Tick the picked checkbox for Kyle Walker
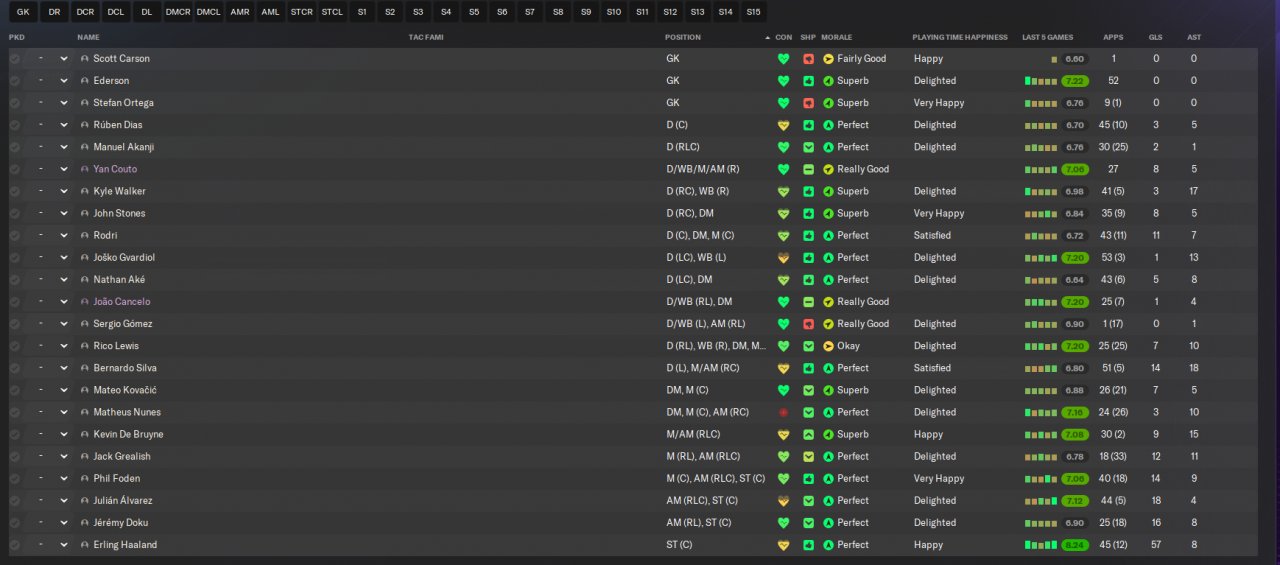Viewport: 1280px width, 565px height. (14, 191)
